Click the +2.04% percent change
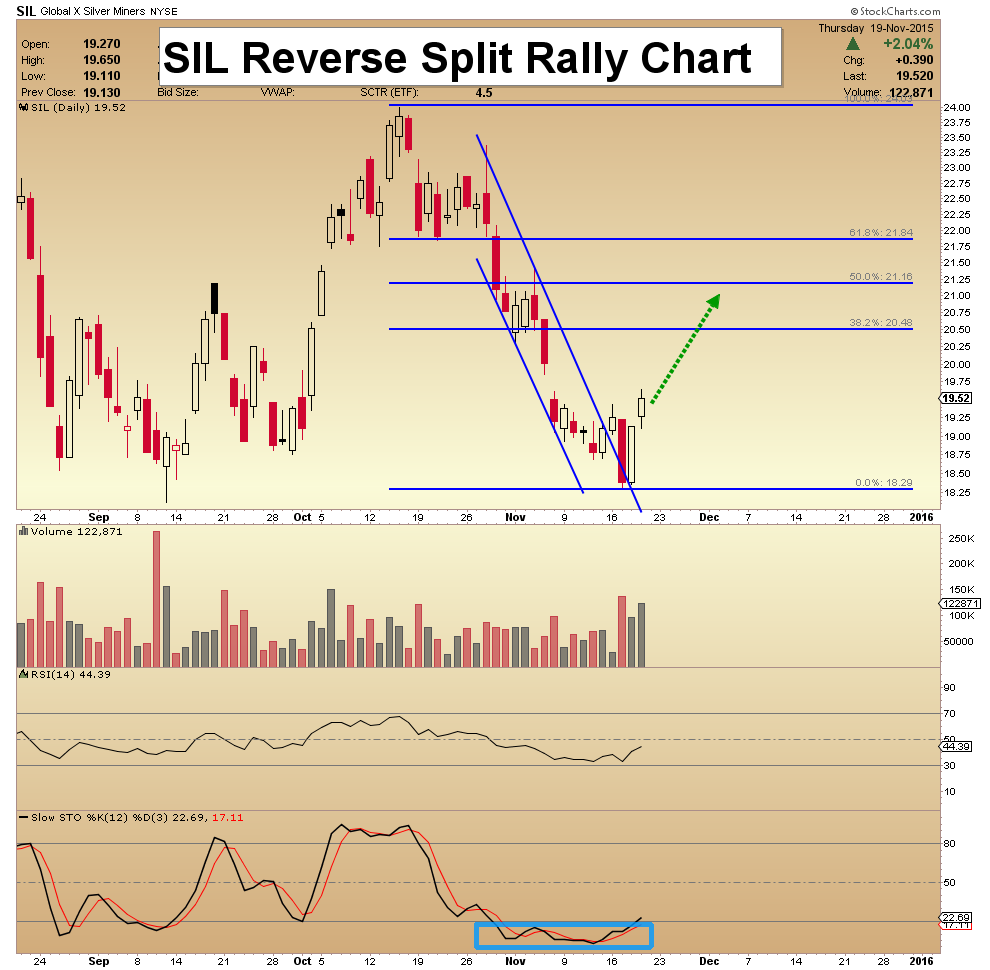 (x=908, y=44)
